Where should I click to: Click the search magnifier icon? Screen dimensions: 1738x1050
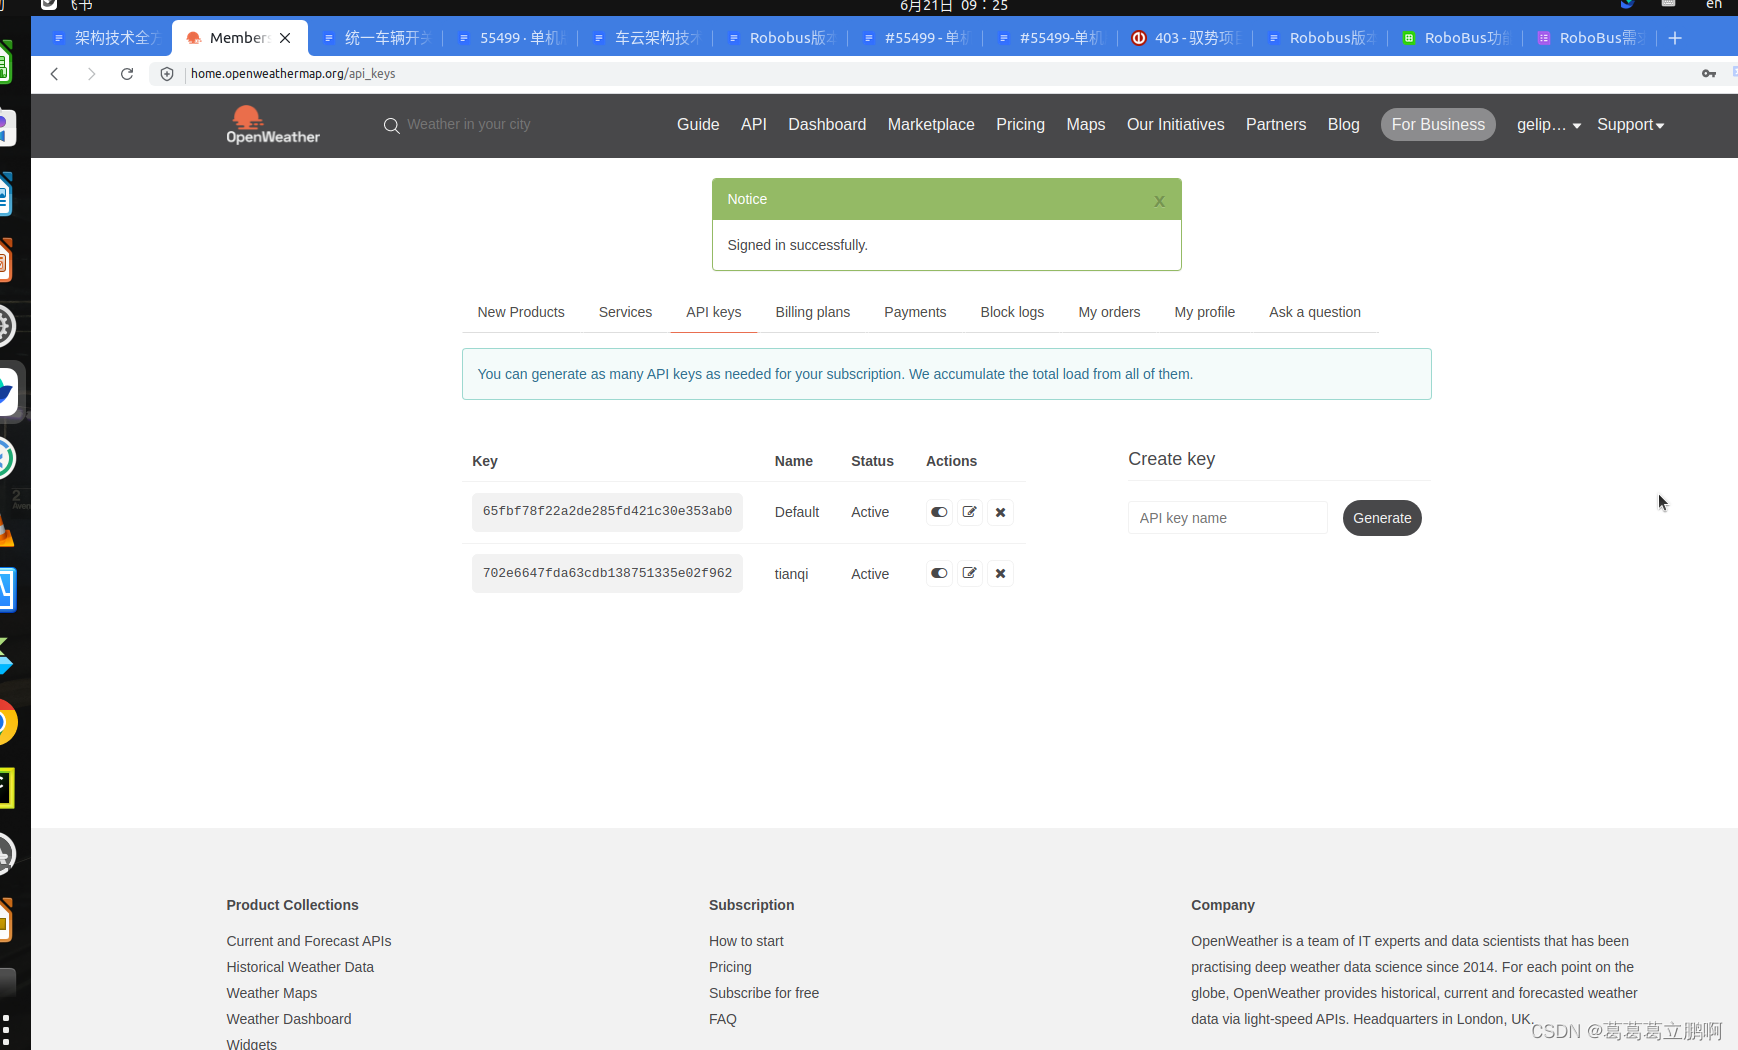392,125
